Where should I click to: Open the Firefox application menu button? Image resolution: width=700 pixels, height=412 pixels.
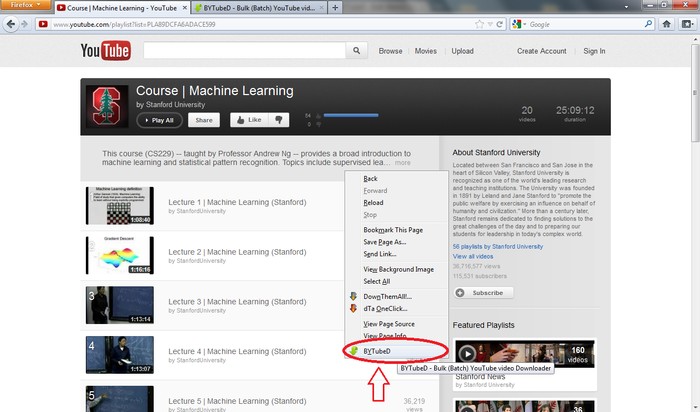tap(25, 4)
